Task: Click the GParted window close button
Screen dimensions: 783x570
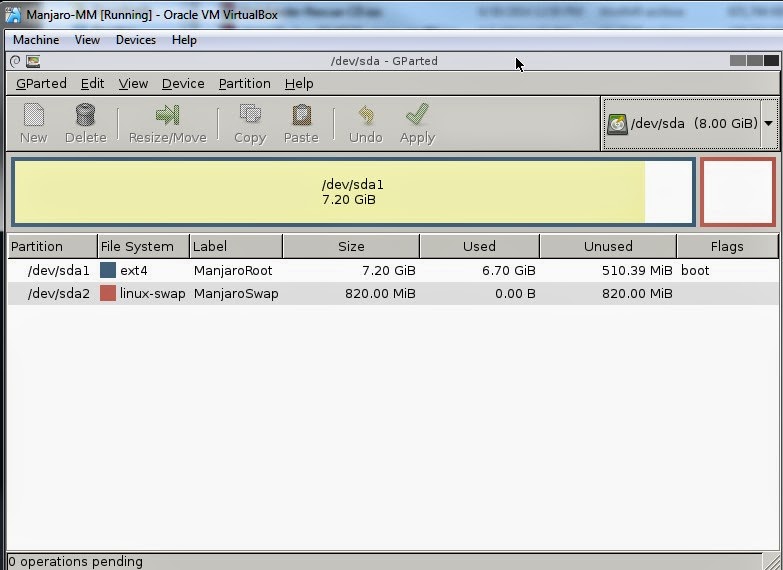Action: [x=771, y=61]
